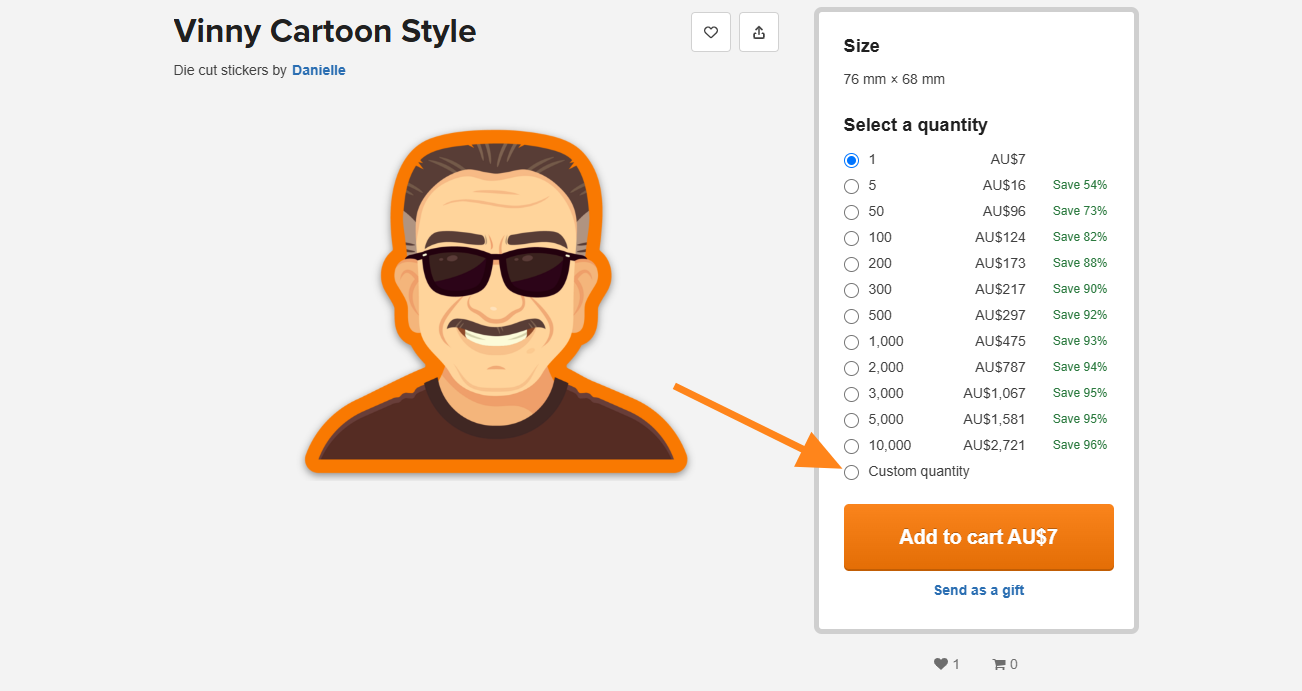Add Vinny Cartoon Style to favorites
Viewport: 1302px width, 691px height.
click(x=711, y=31)
